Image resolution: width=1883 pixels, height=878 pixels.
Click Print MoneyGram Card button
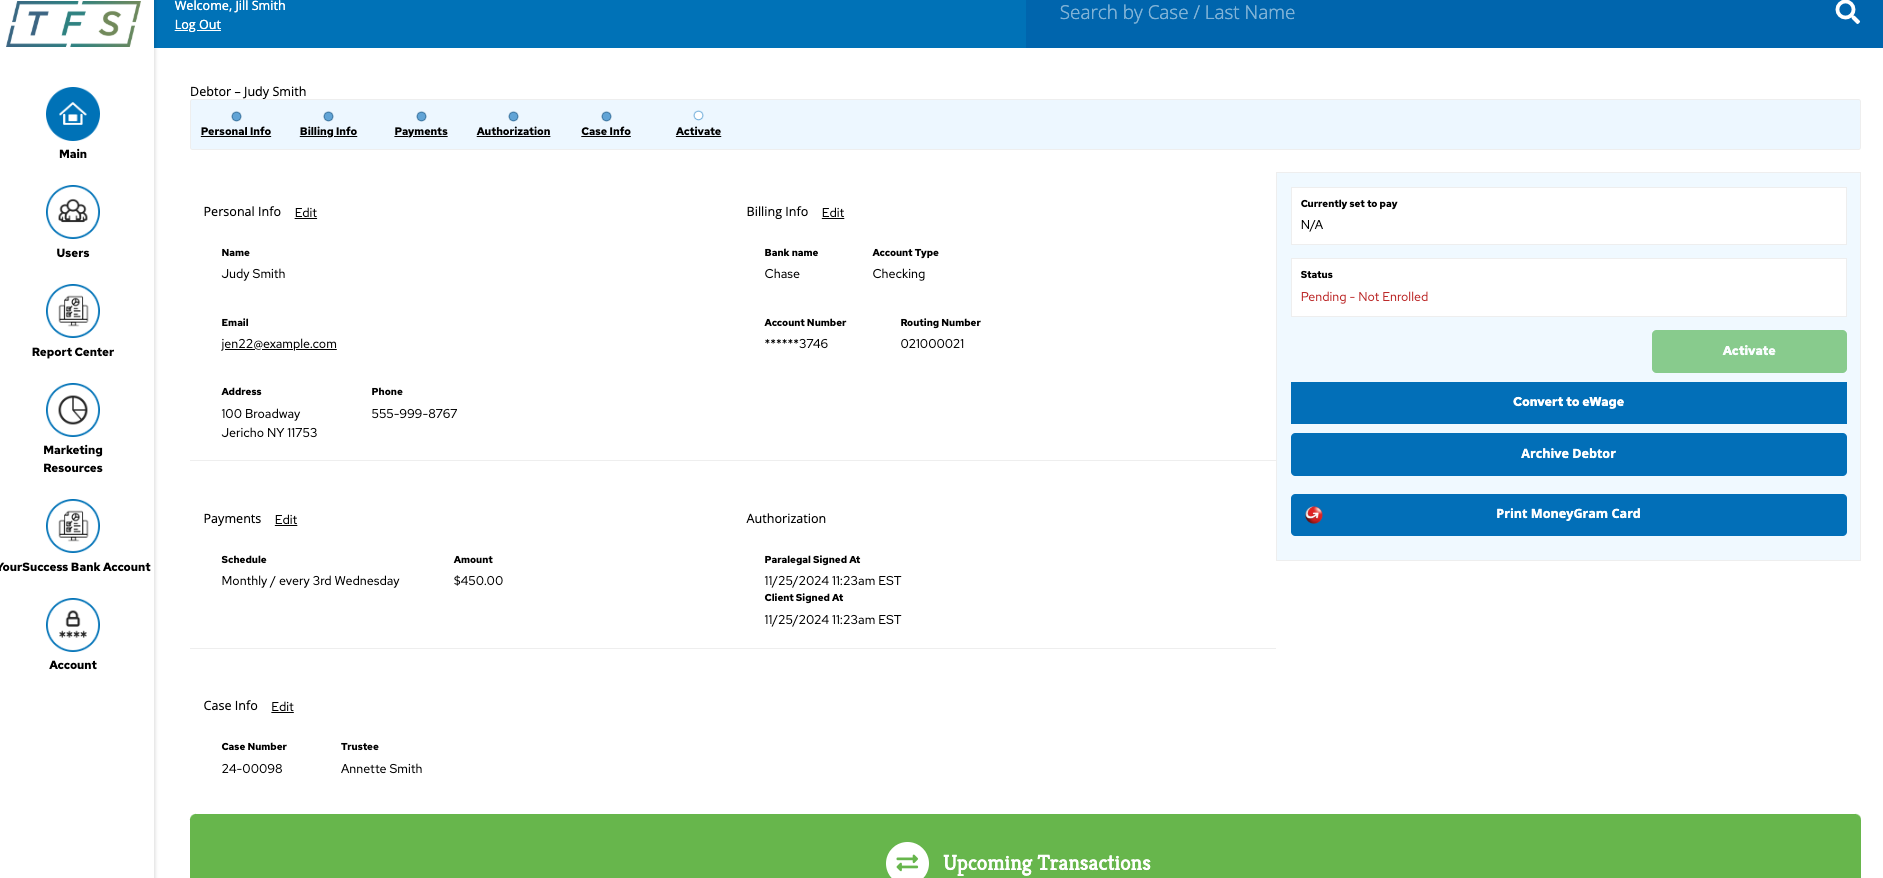pyautogui.click(x=1568, y=514)
